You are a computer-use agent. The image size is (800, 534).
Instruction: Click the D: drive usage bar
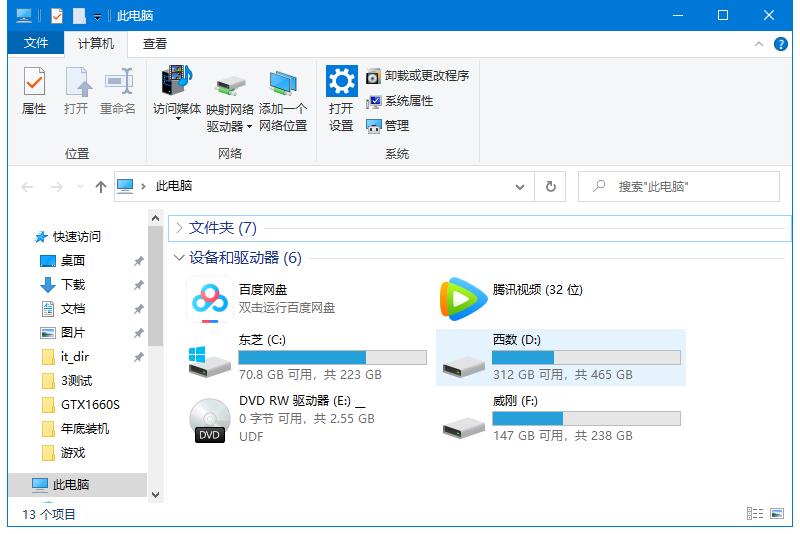tap(586, 357)
